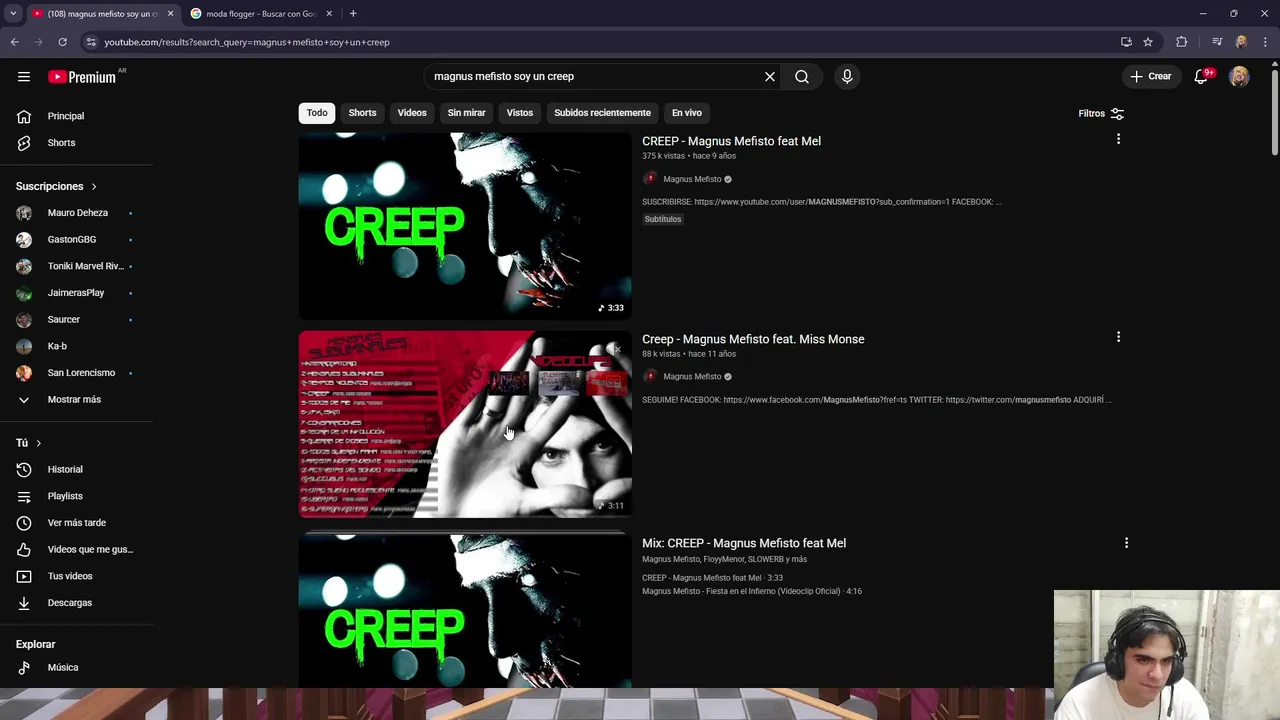Click the magnifier search button
Screen dimensions: 1280x720
(802, 76)
